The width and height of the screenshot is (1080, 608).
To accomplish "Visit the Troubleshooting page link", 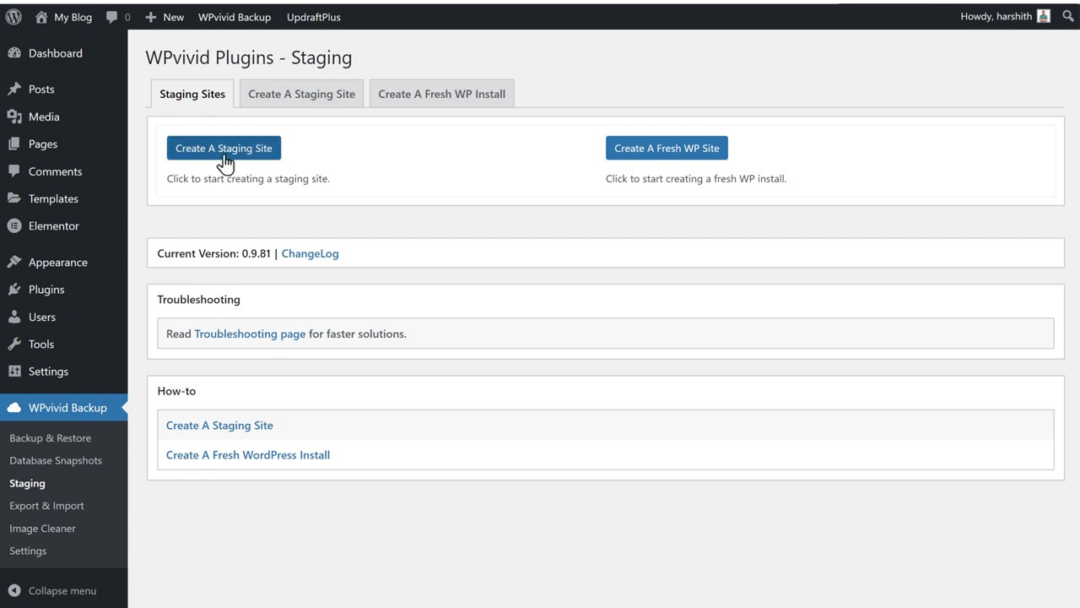I will tap(250, 333).
